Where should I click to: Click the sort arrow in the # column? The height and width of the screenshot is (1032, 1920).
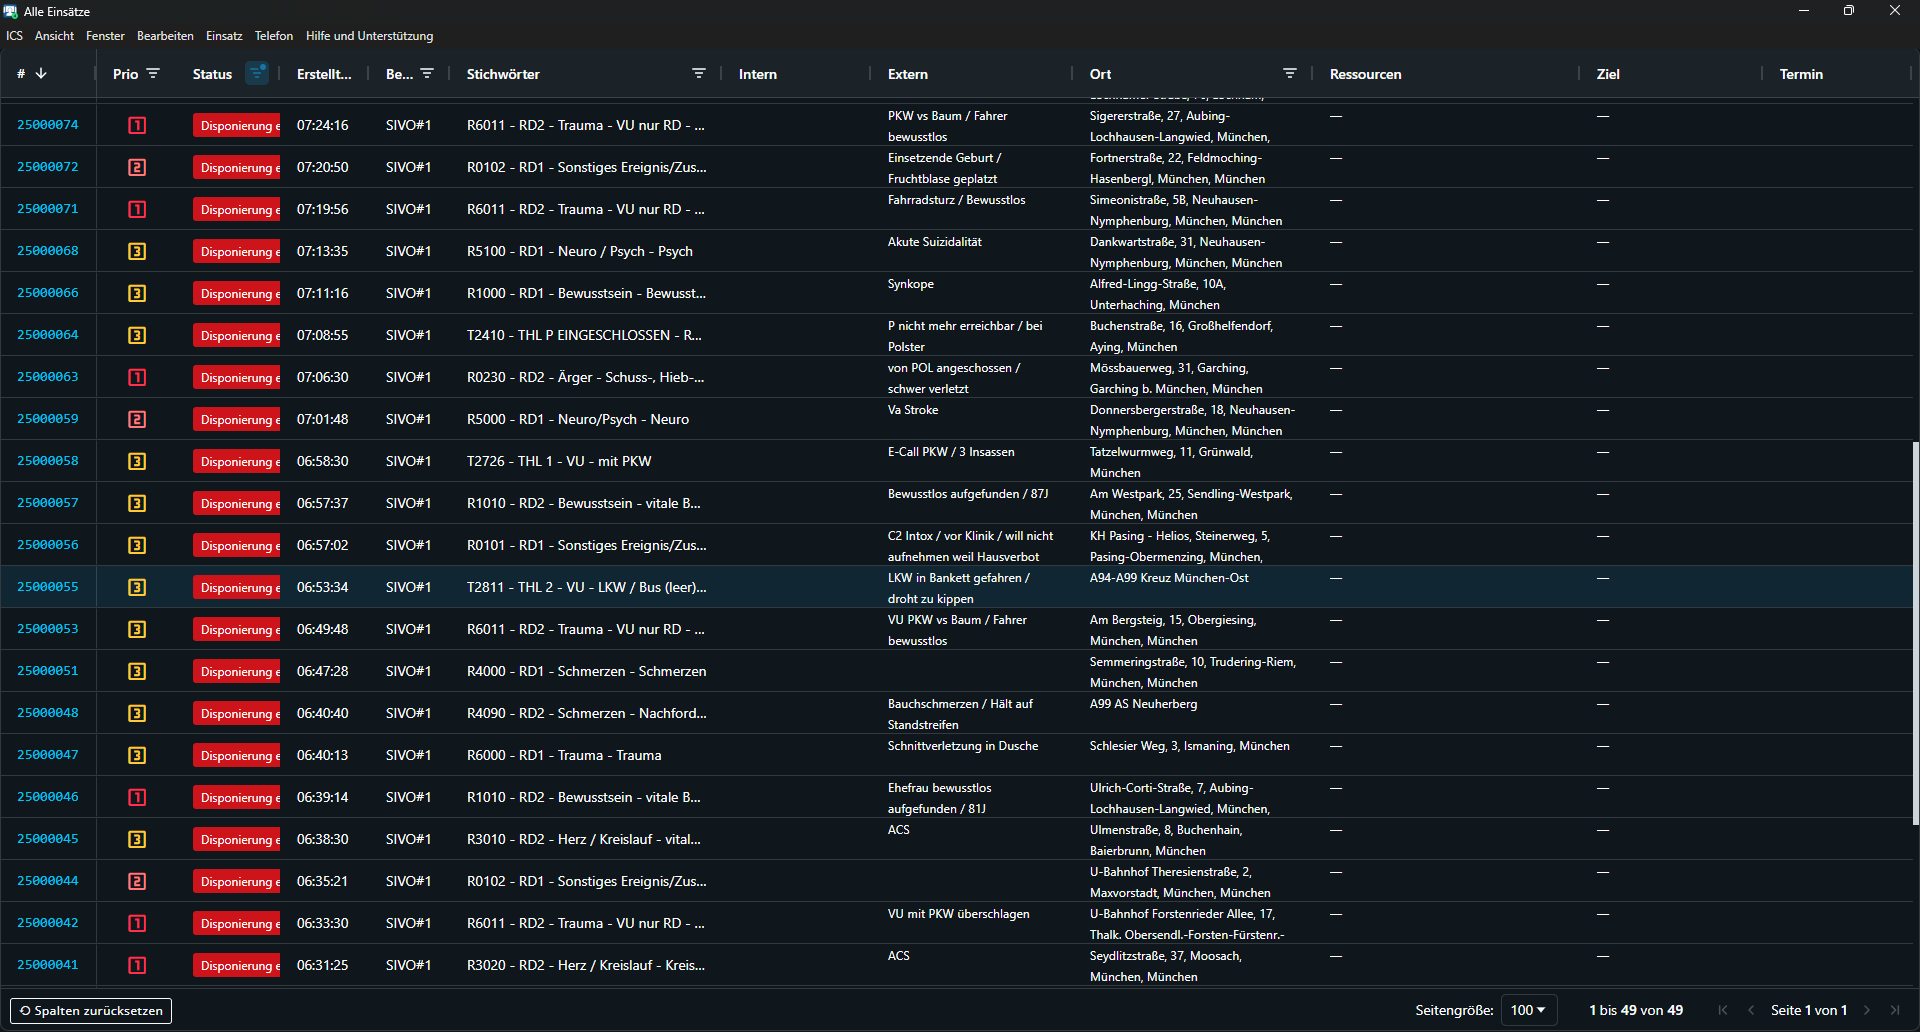pos(41,74)
